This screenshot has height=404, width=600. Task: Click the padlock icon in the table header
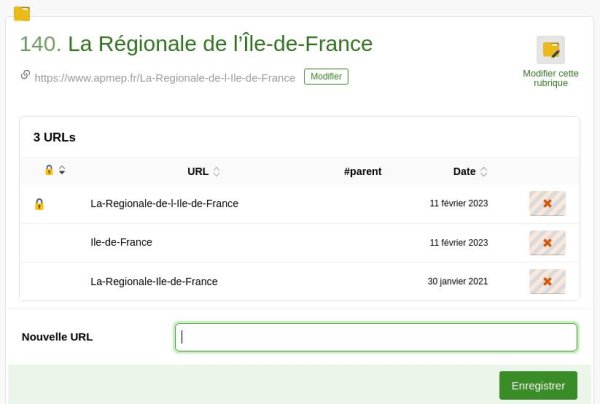click(x=48, y=170)
